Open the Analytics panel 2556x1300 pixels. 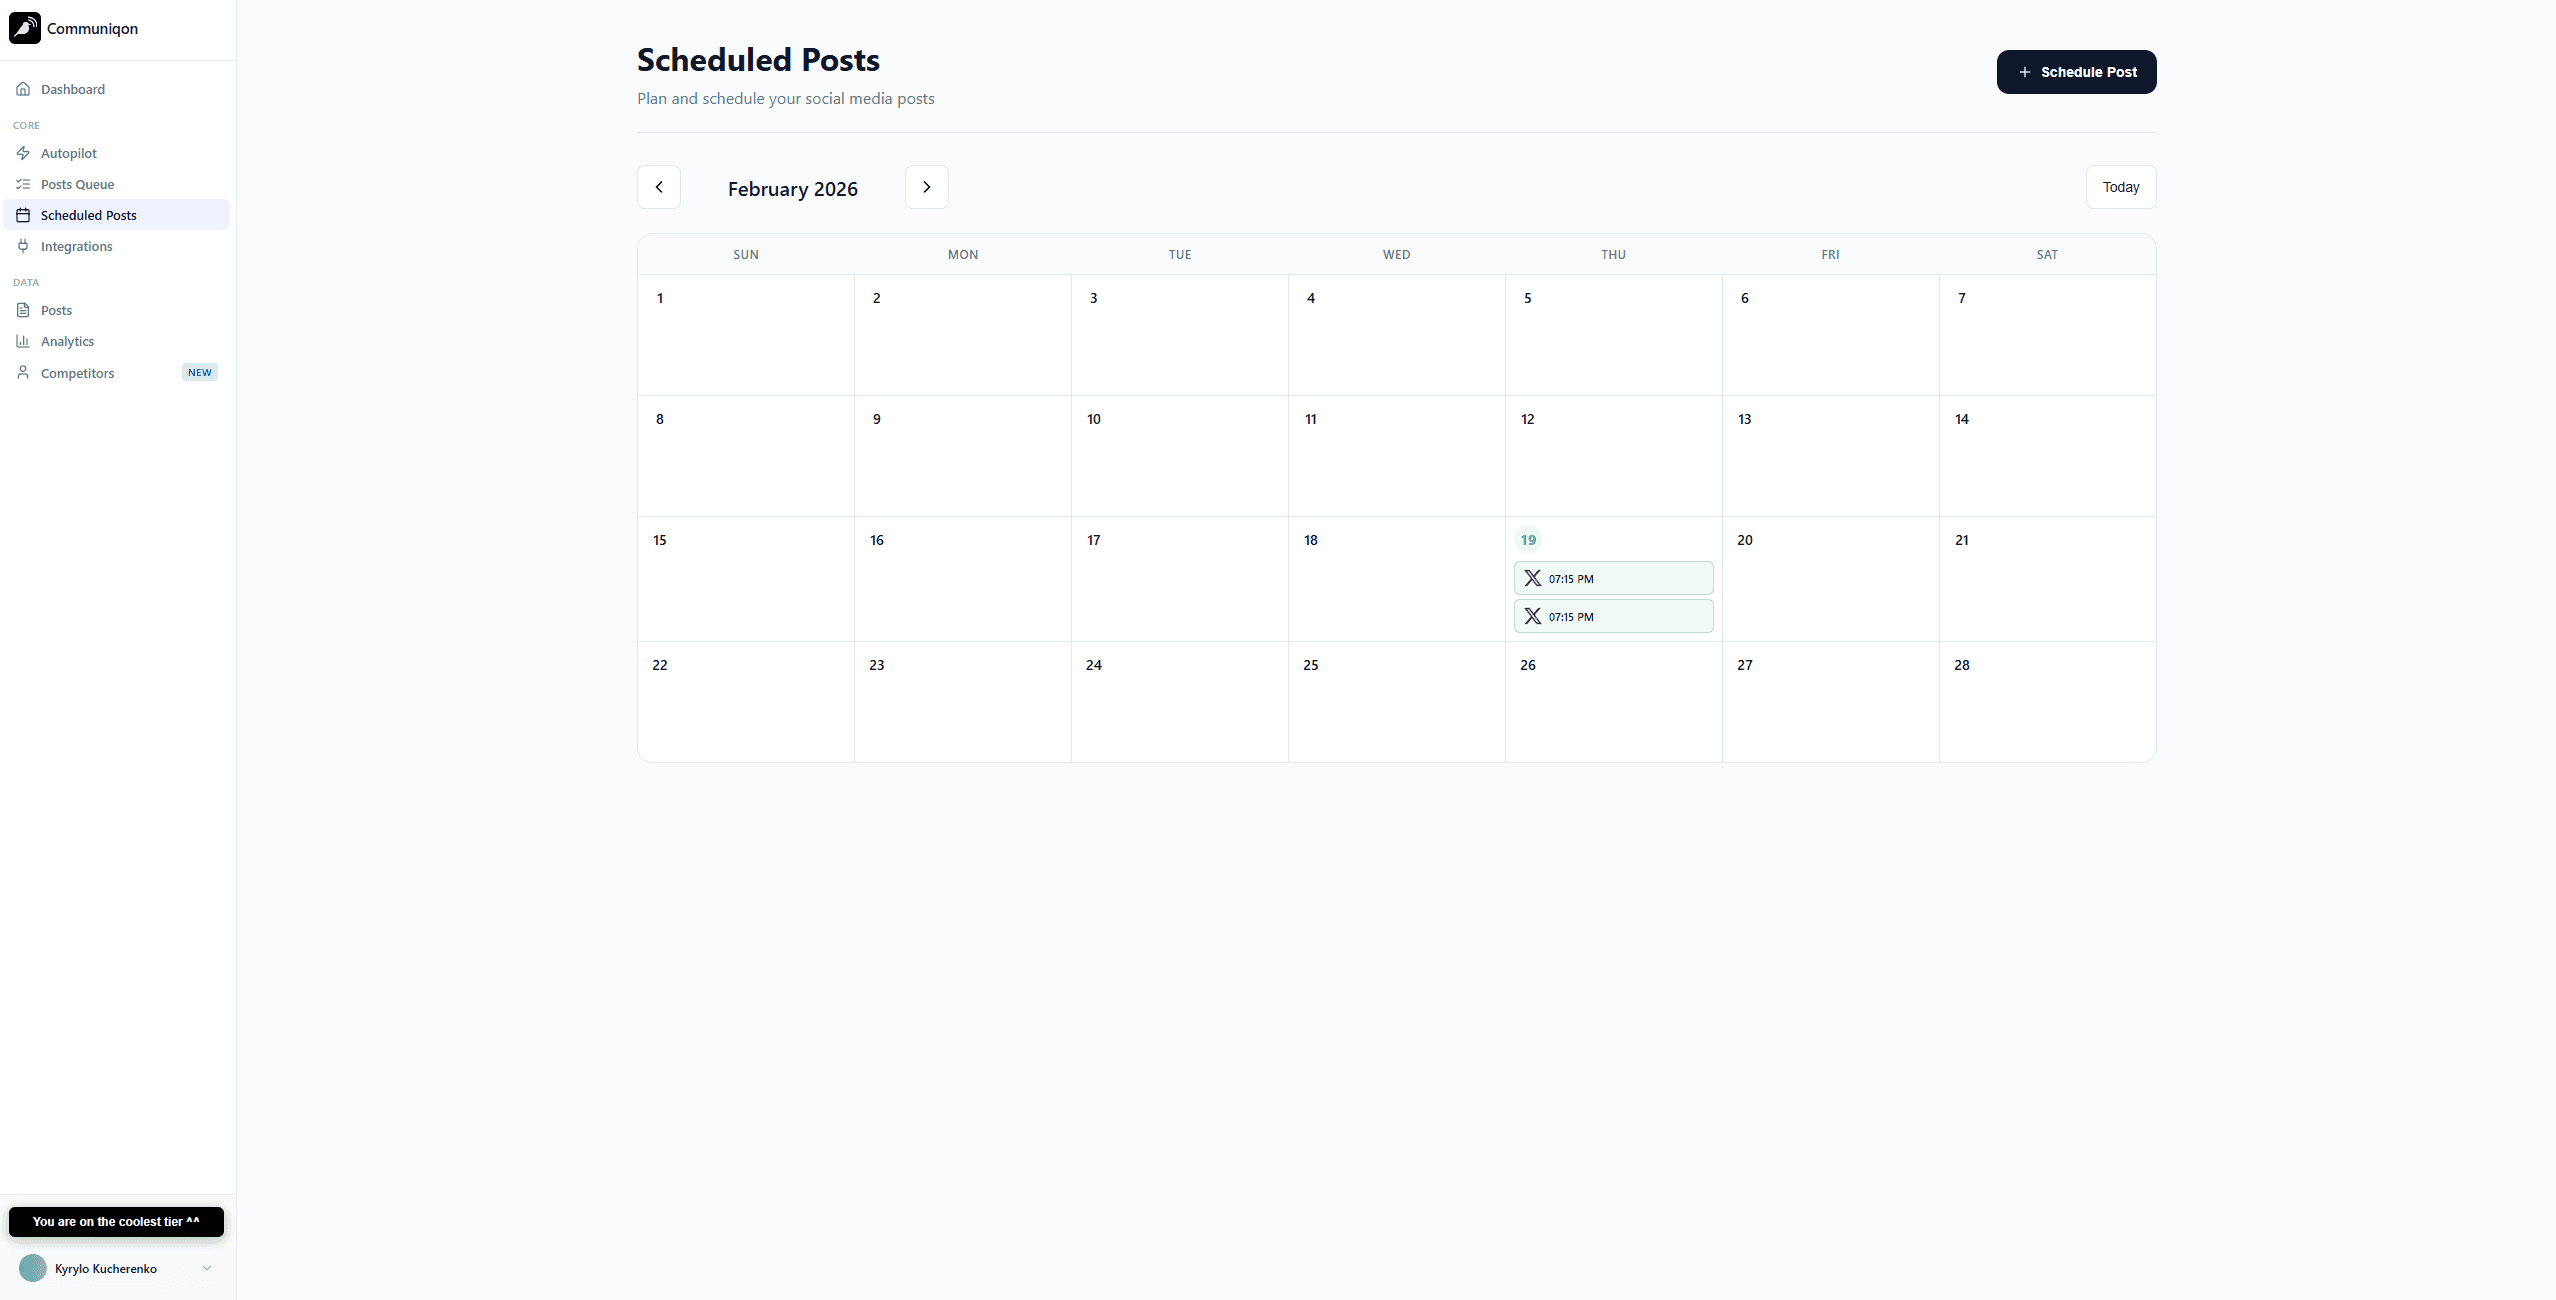pyautogui.click(x=67, y=341)
